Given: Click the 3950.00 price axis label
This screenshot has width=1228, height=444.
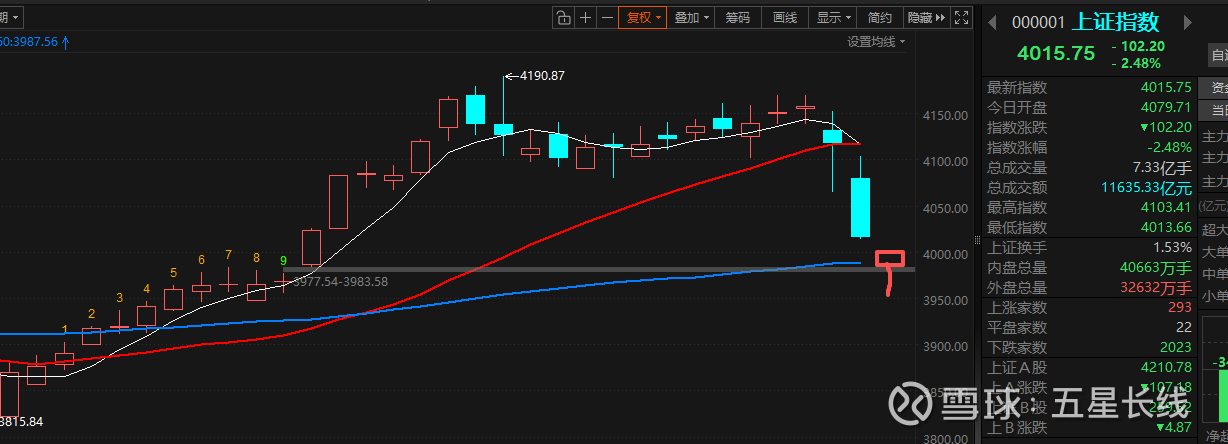Looking at the screenshot, I should coord(944,301).
